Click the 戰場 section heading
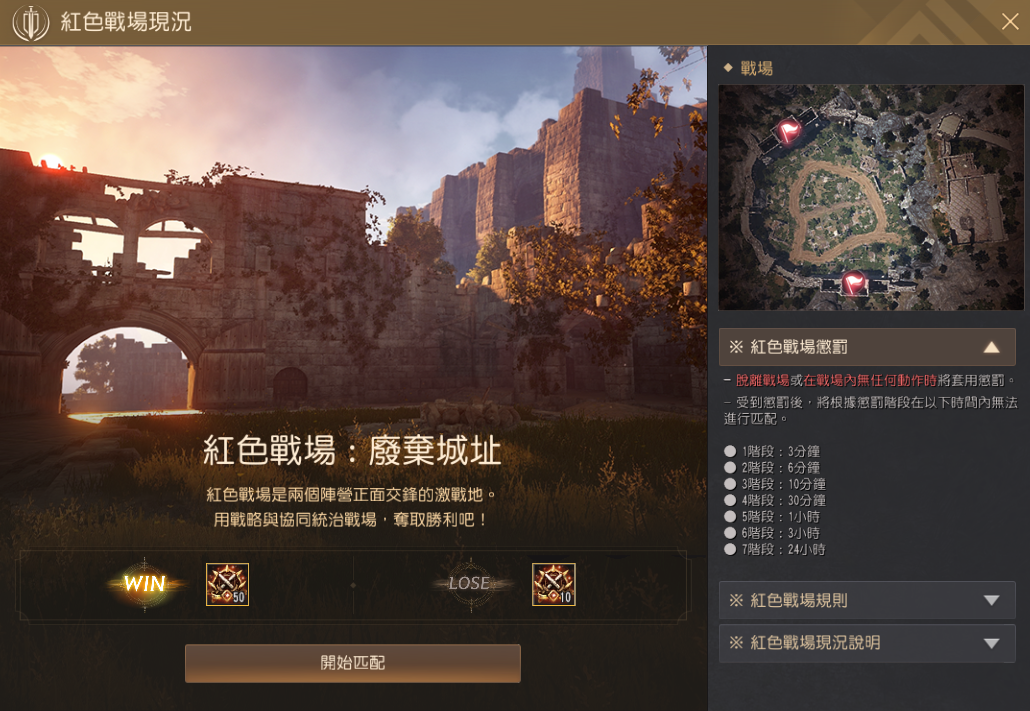 756,68
